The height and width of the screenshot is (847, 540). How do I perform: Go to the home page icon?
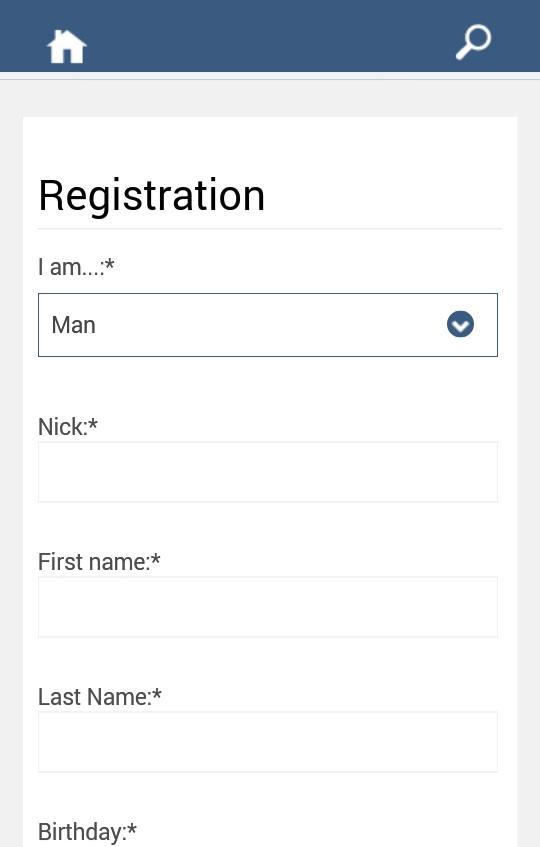[66, 46]
